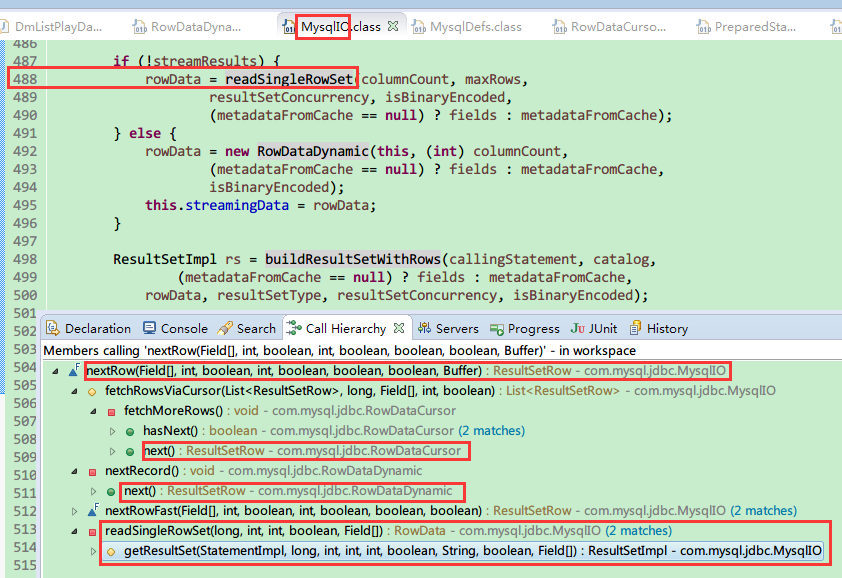Screen dimensions: 842x578
Task: Click the yellow method icon of fetchRowsViaCursor
Action: point(92,392)
